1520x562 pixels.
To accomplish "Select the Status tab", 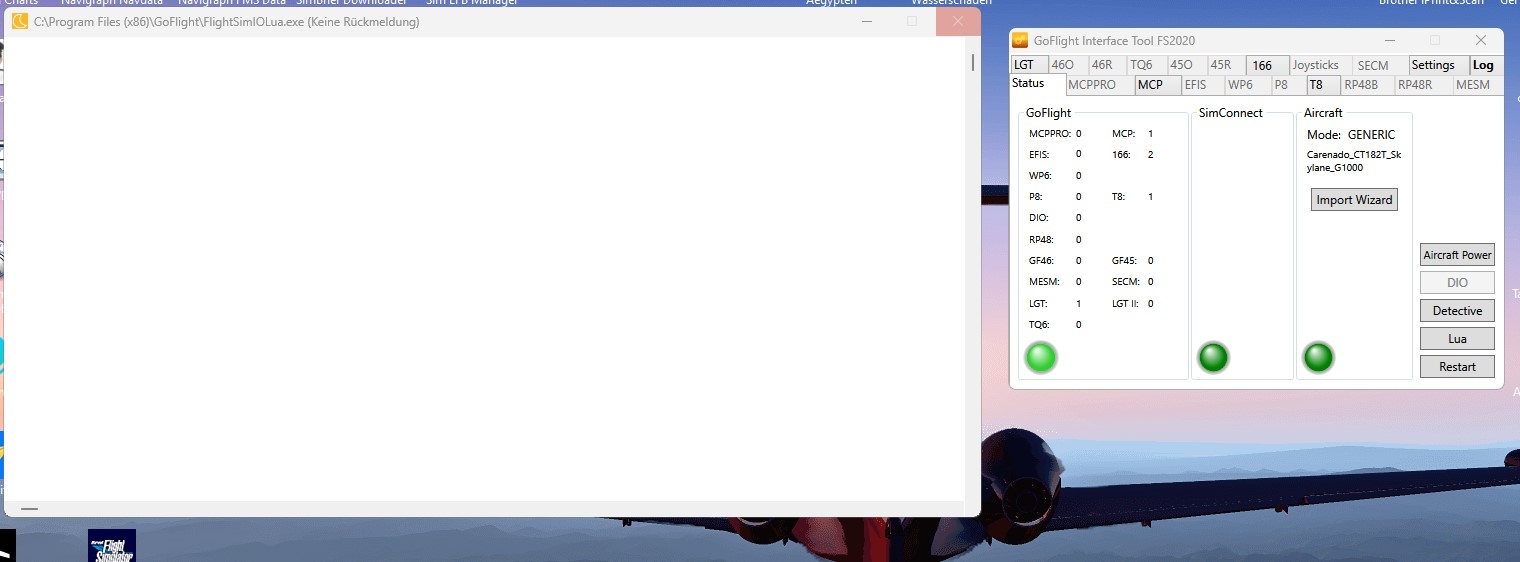I will point(1038,84).
